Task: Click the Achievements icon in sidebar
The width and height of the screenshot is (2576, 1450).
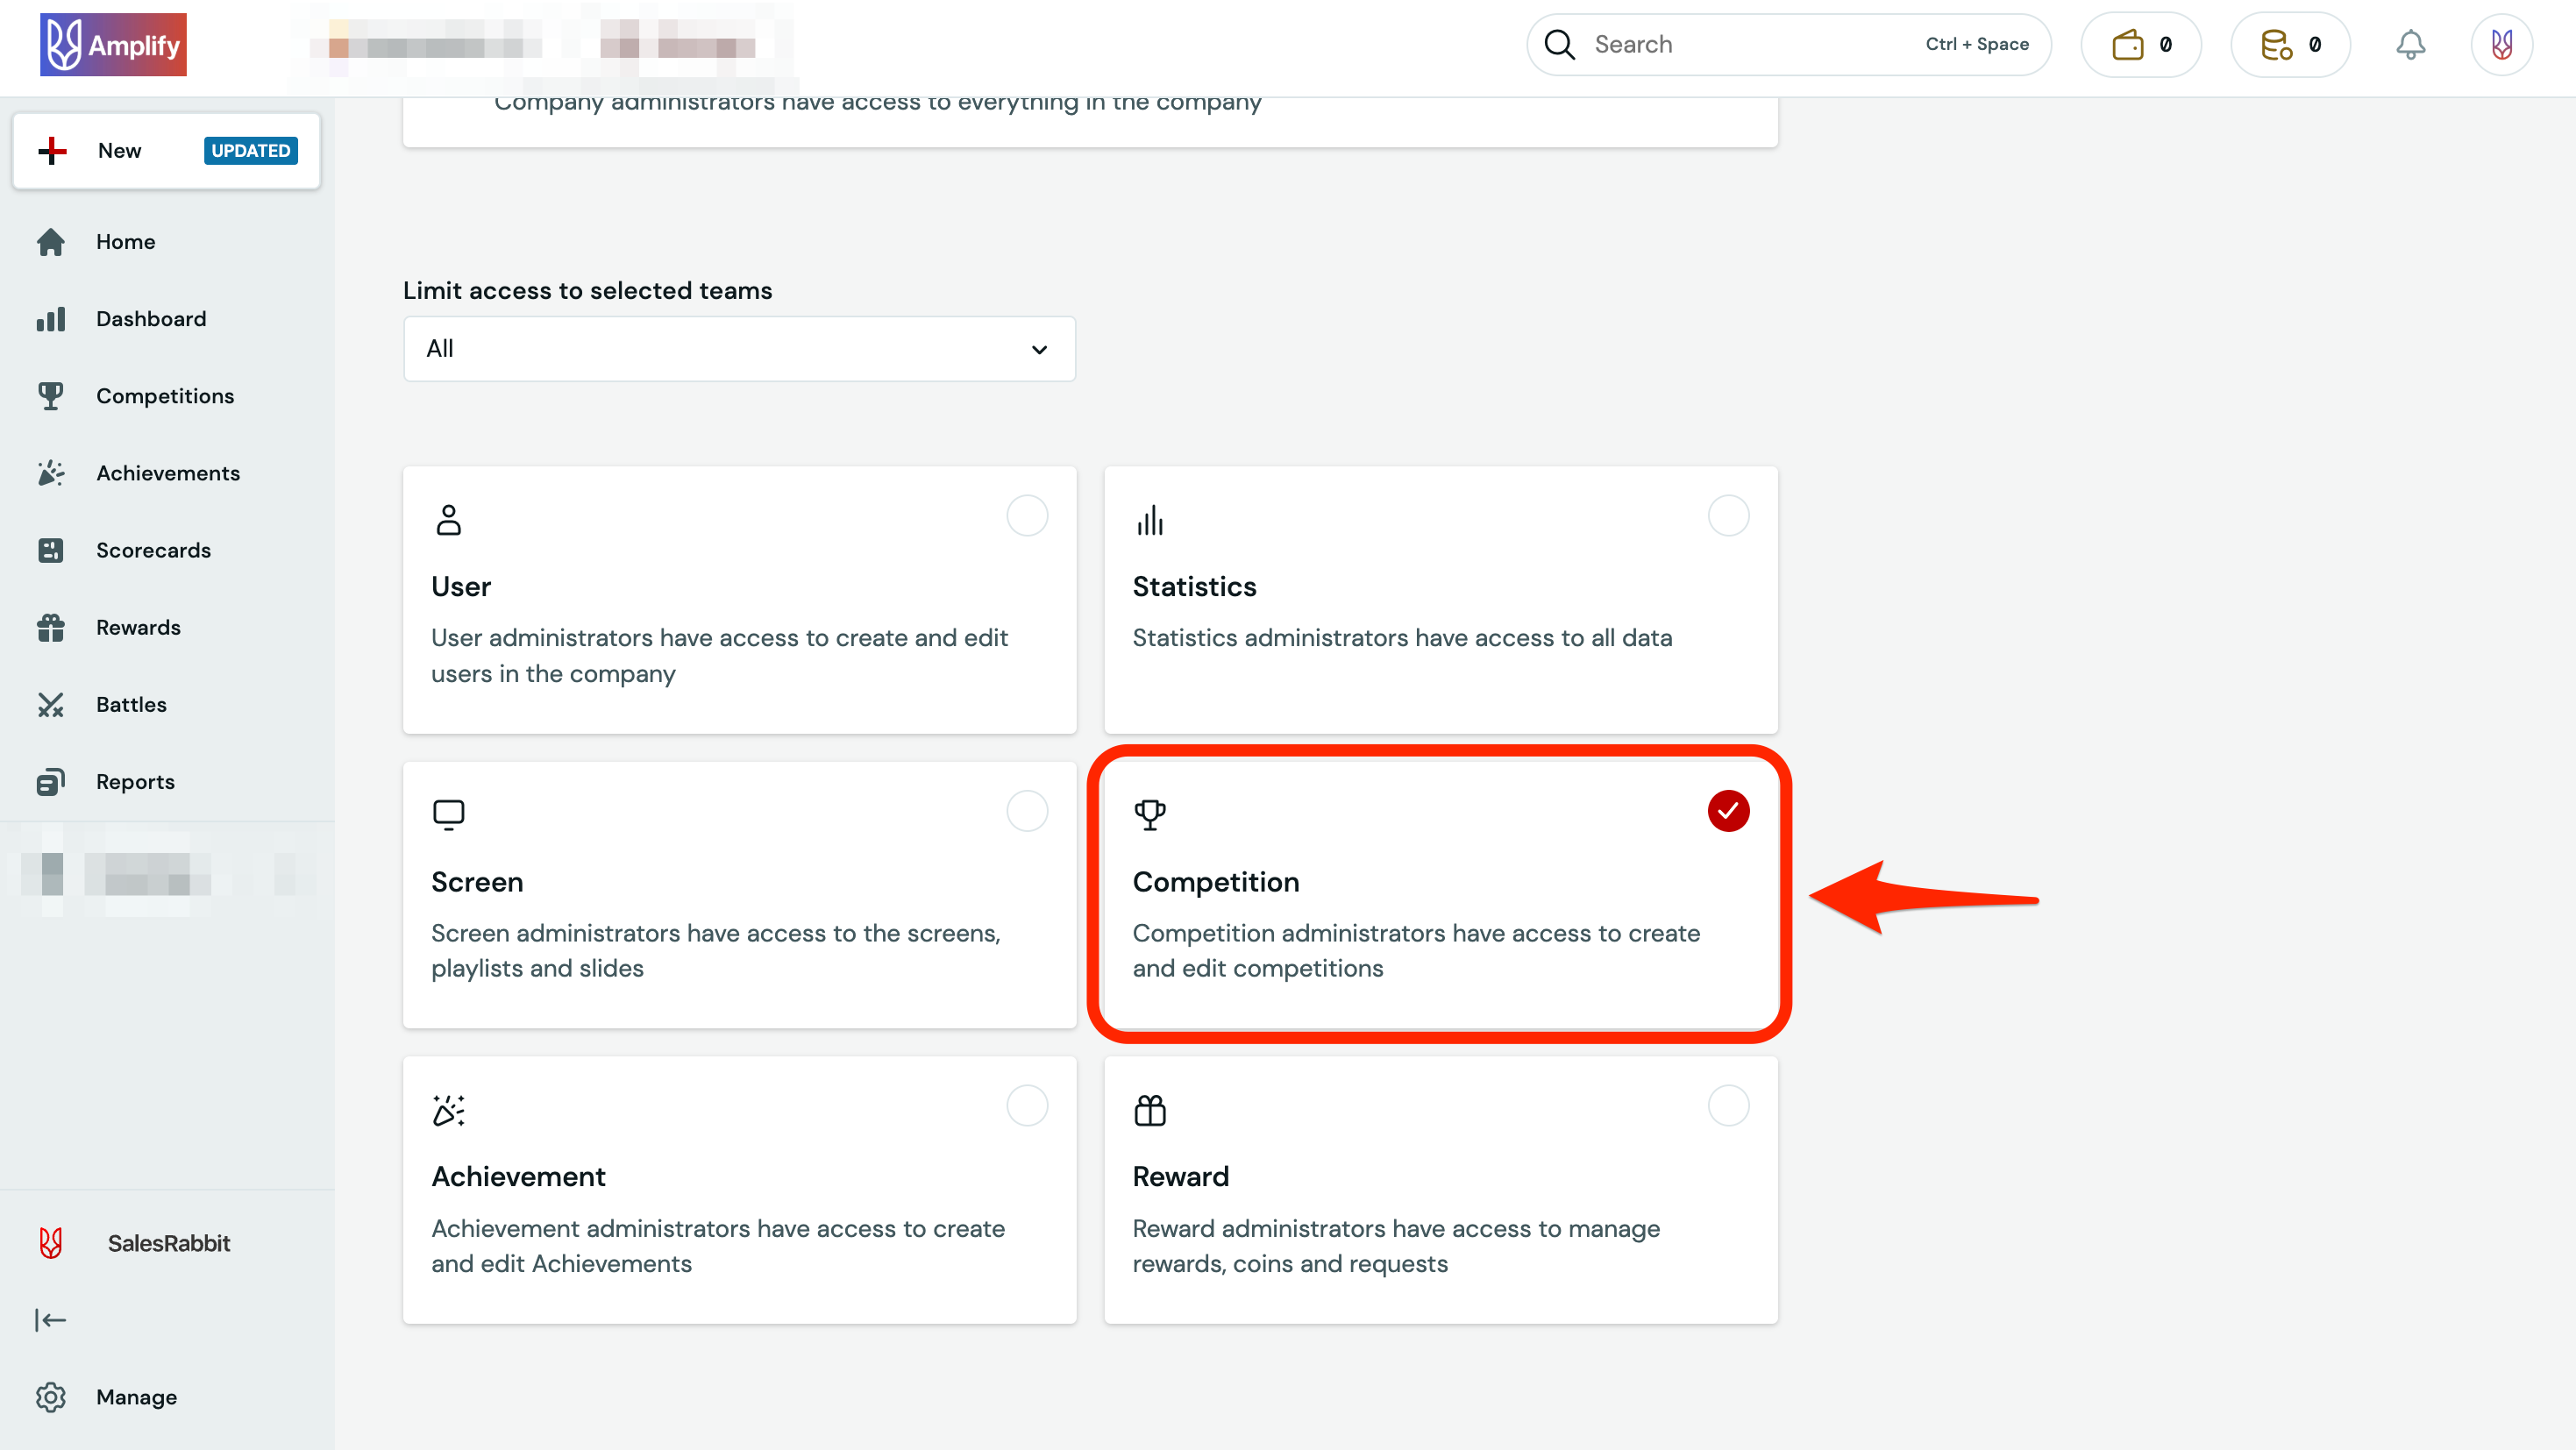Action: 51,472
